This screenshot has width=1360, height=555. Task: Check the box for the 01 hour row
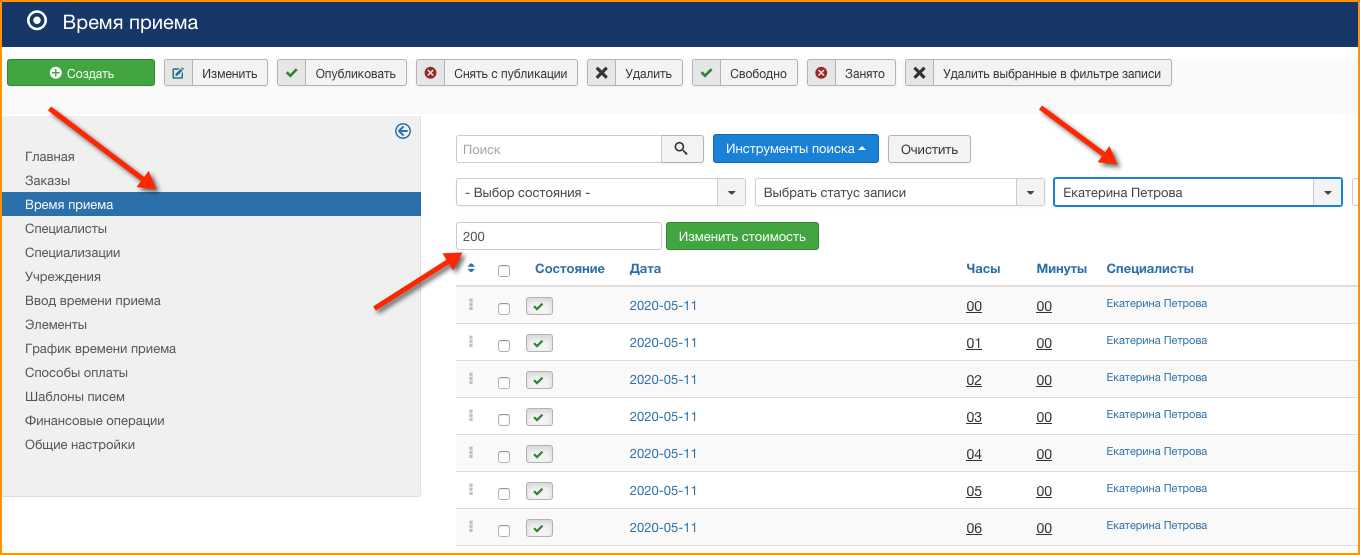tap(504, 345)
